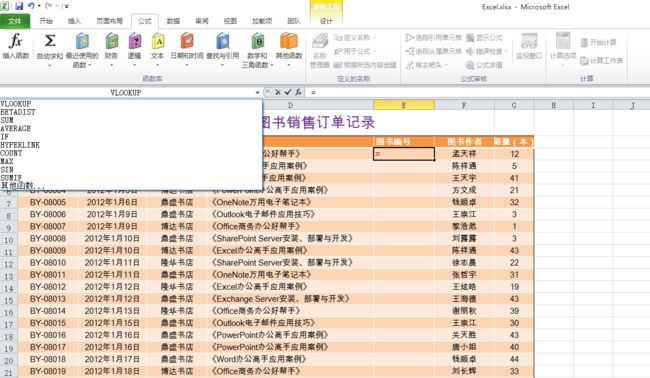Expand the Remove Arrows dropdown arrow
This screenshot has width=650, height=378.
[446, 65]
